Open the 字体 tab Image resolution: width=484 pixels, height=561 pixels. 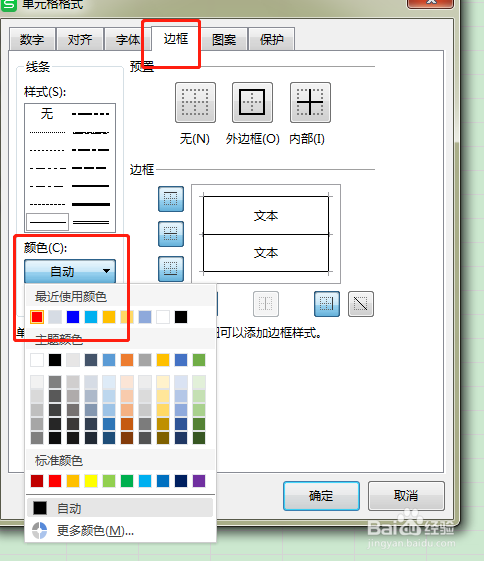tap(128, 39)
